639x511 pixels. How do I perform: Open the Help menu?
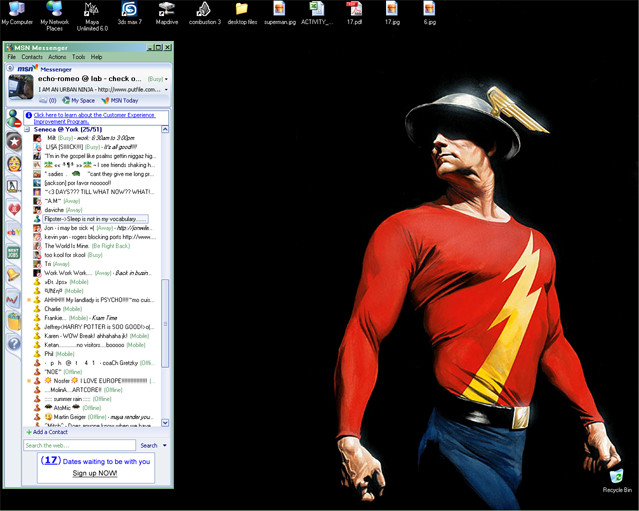pyautogui.click(x=96, y=57)
